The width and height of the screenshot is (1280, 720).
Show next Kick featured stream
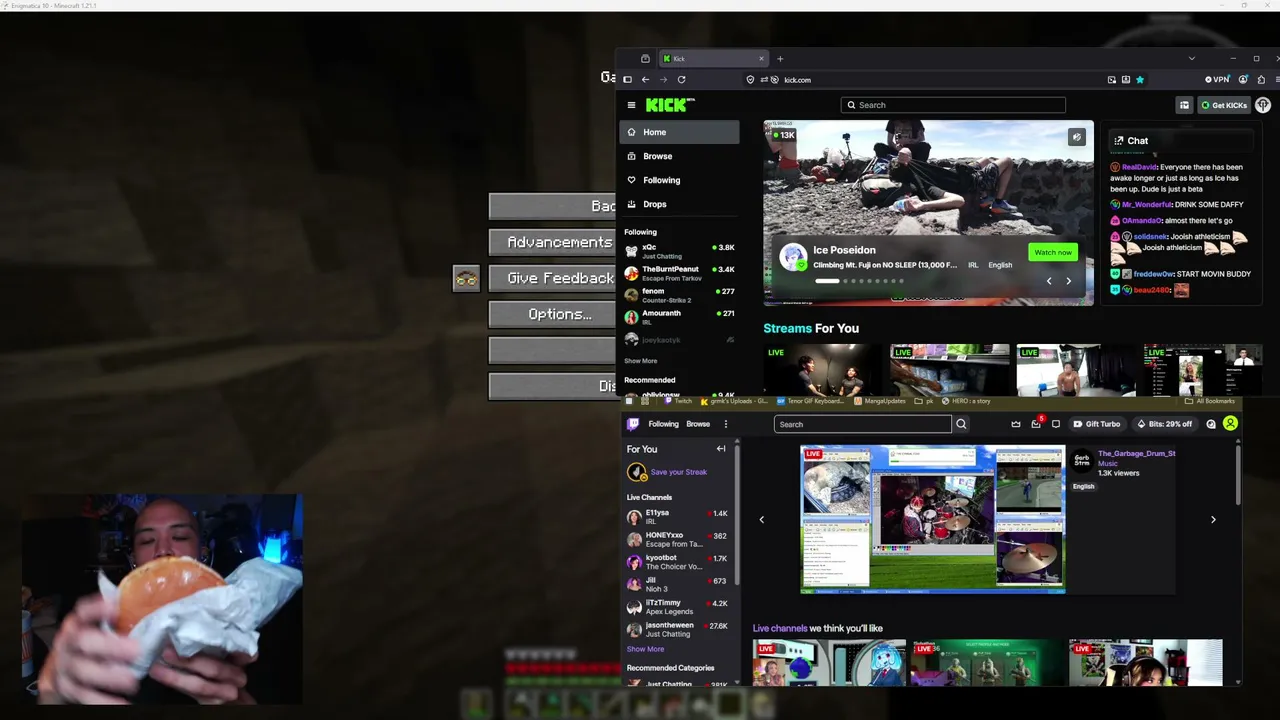coord(1068,281)
